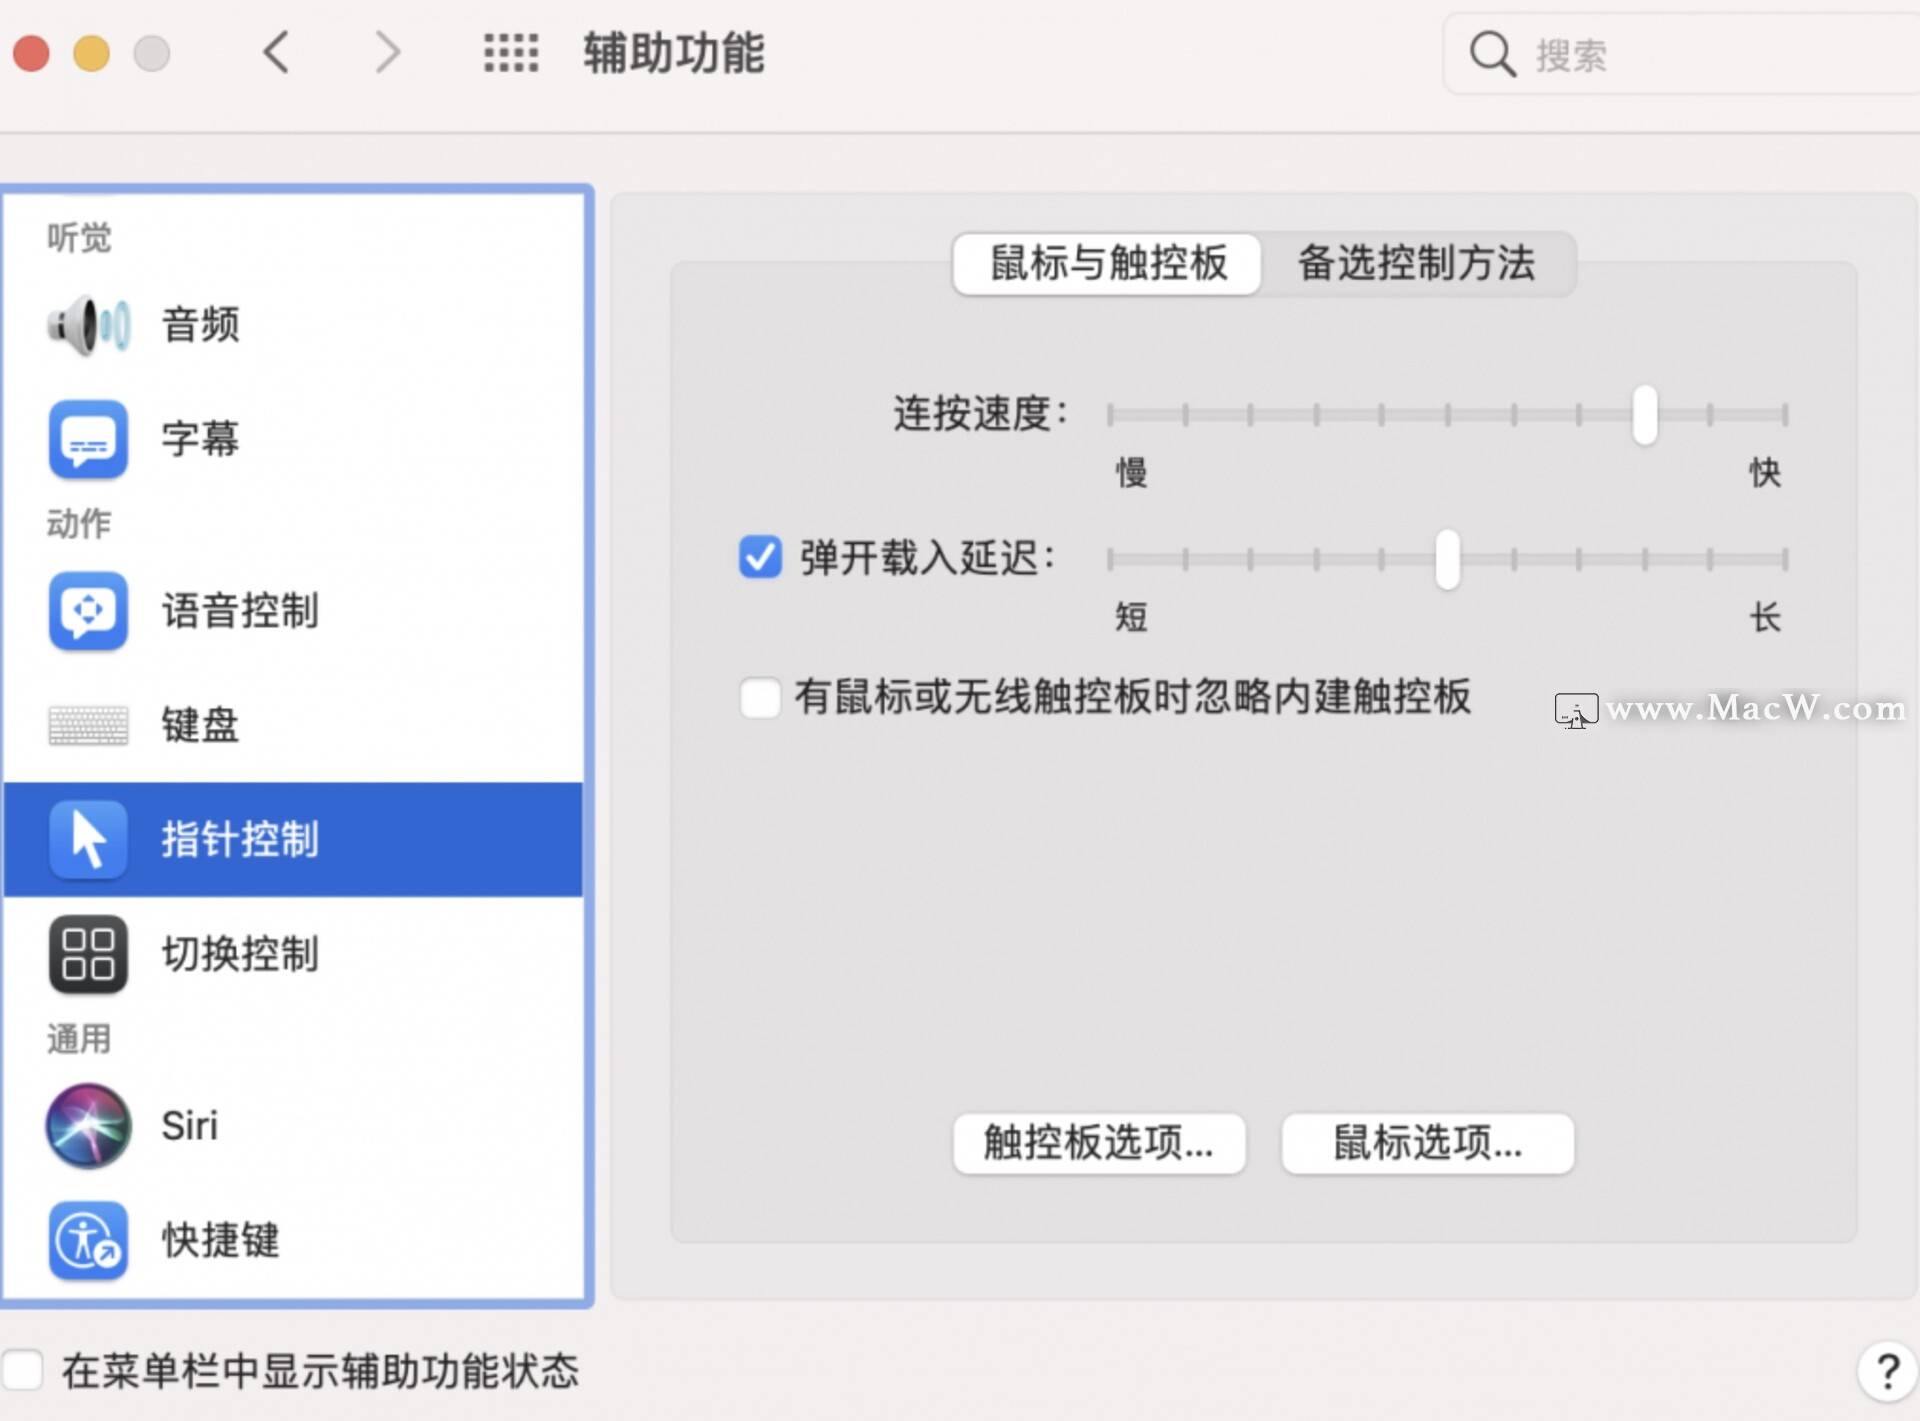Open 触控板选项 dialog

coord(1098,1144)
